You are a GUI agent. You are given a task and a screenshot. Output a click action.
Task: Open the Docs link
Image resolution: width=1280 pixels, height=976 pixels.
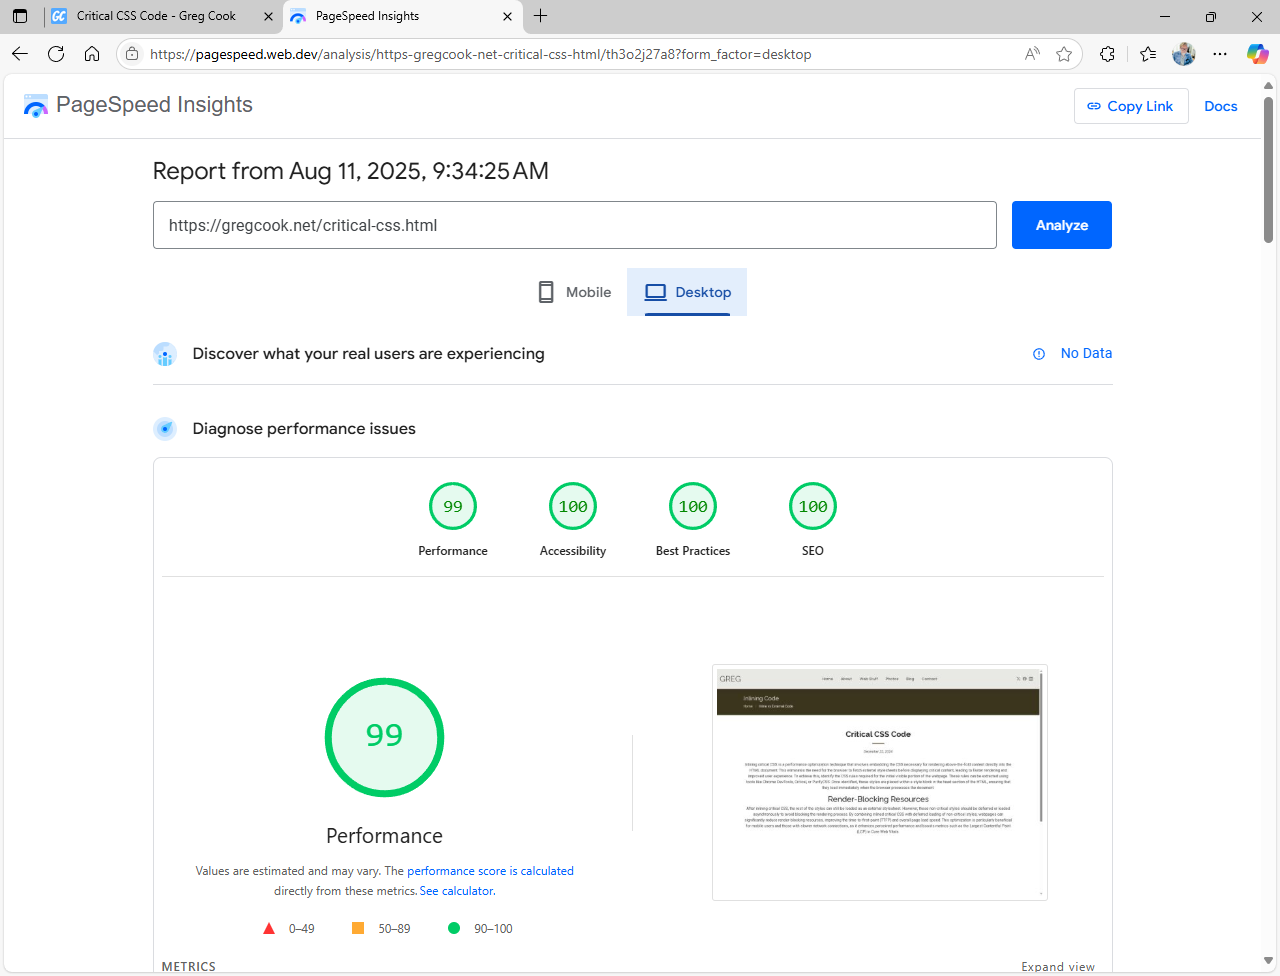[1220, 106]
